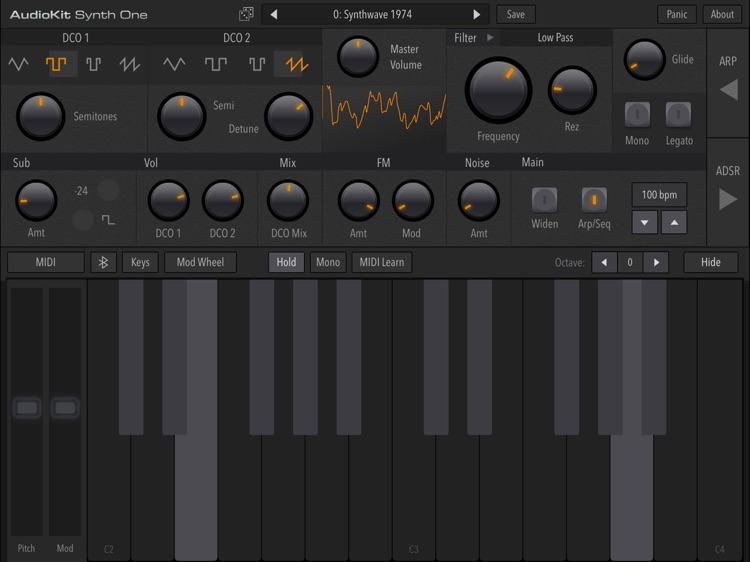
Task: Click the Pitch bend slider handle
Action: (x=27, y=408)
